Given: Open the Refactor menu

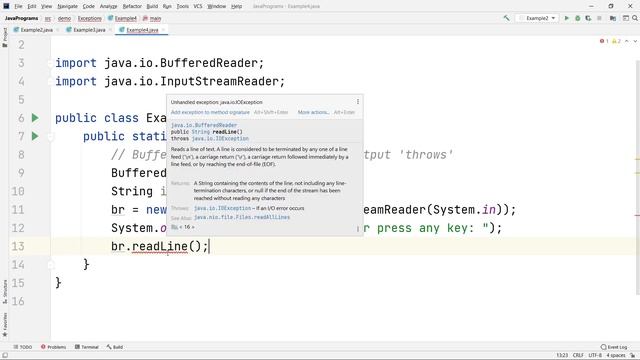Looking at the screenshot, I should tap(132, 6).
